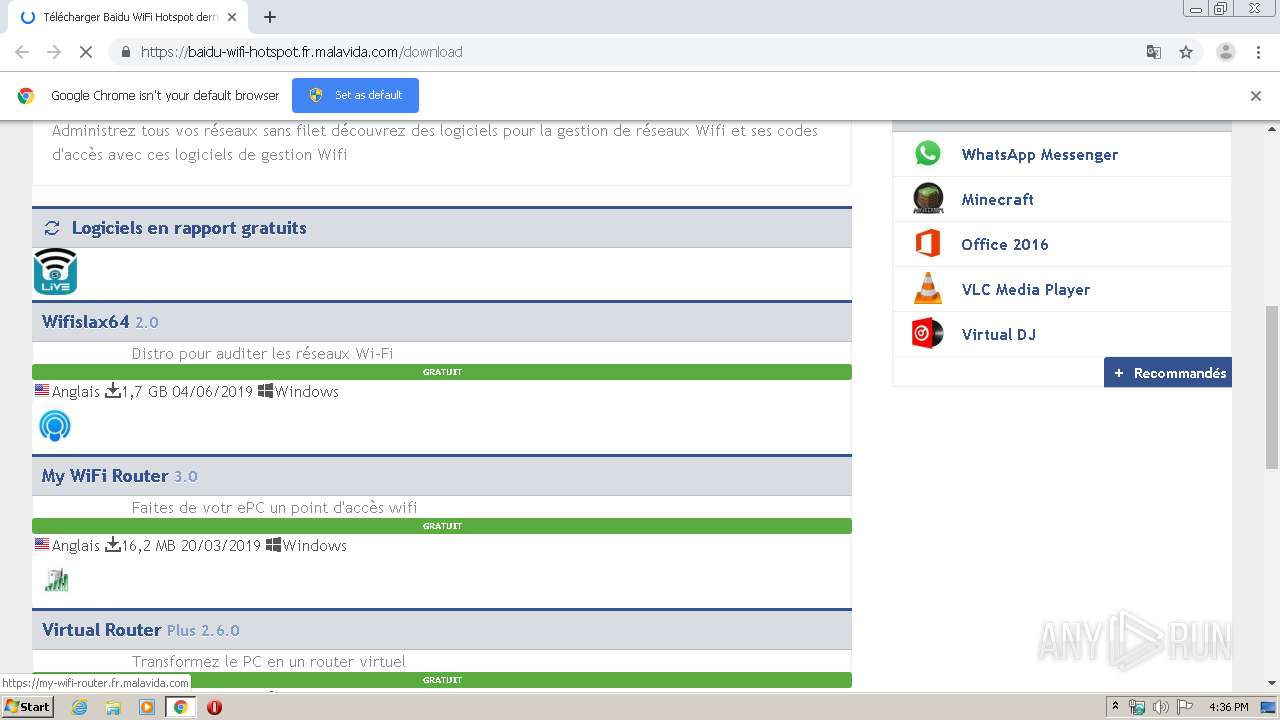The width and height of the screenshot is (1280, 720).
Task: Click the taskbar clock 4:36 PM
Action: [1229, 707]
